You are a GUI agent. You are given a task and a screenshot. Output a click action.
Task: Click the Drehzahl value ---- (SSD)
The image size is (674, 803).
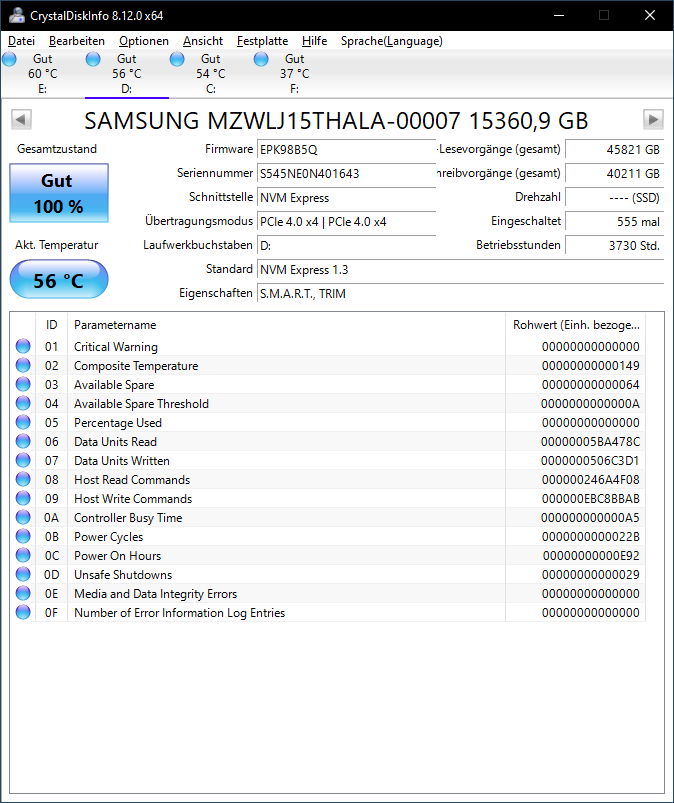tap(614, 198)
